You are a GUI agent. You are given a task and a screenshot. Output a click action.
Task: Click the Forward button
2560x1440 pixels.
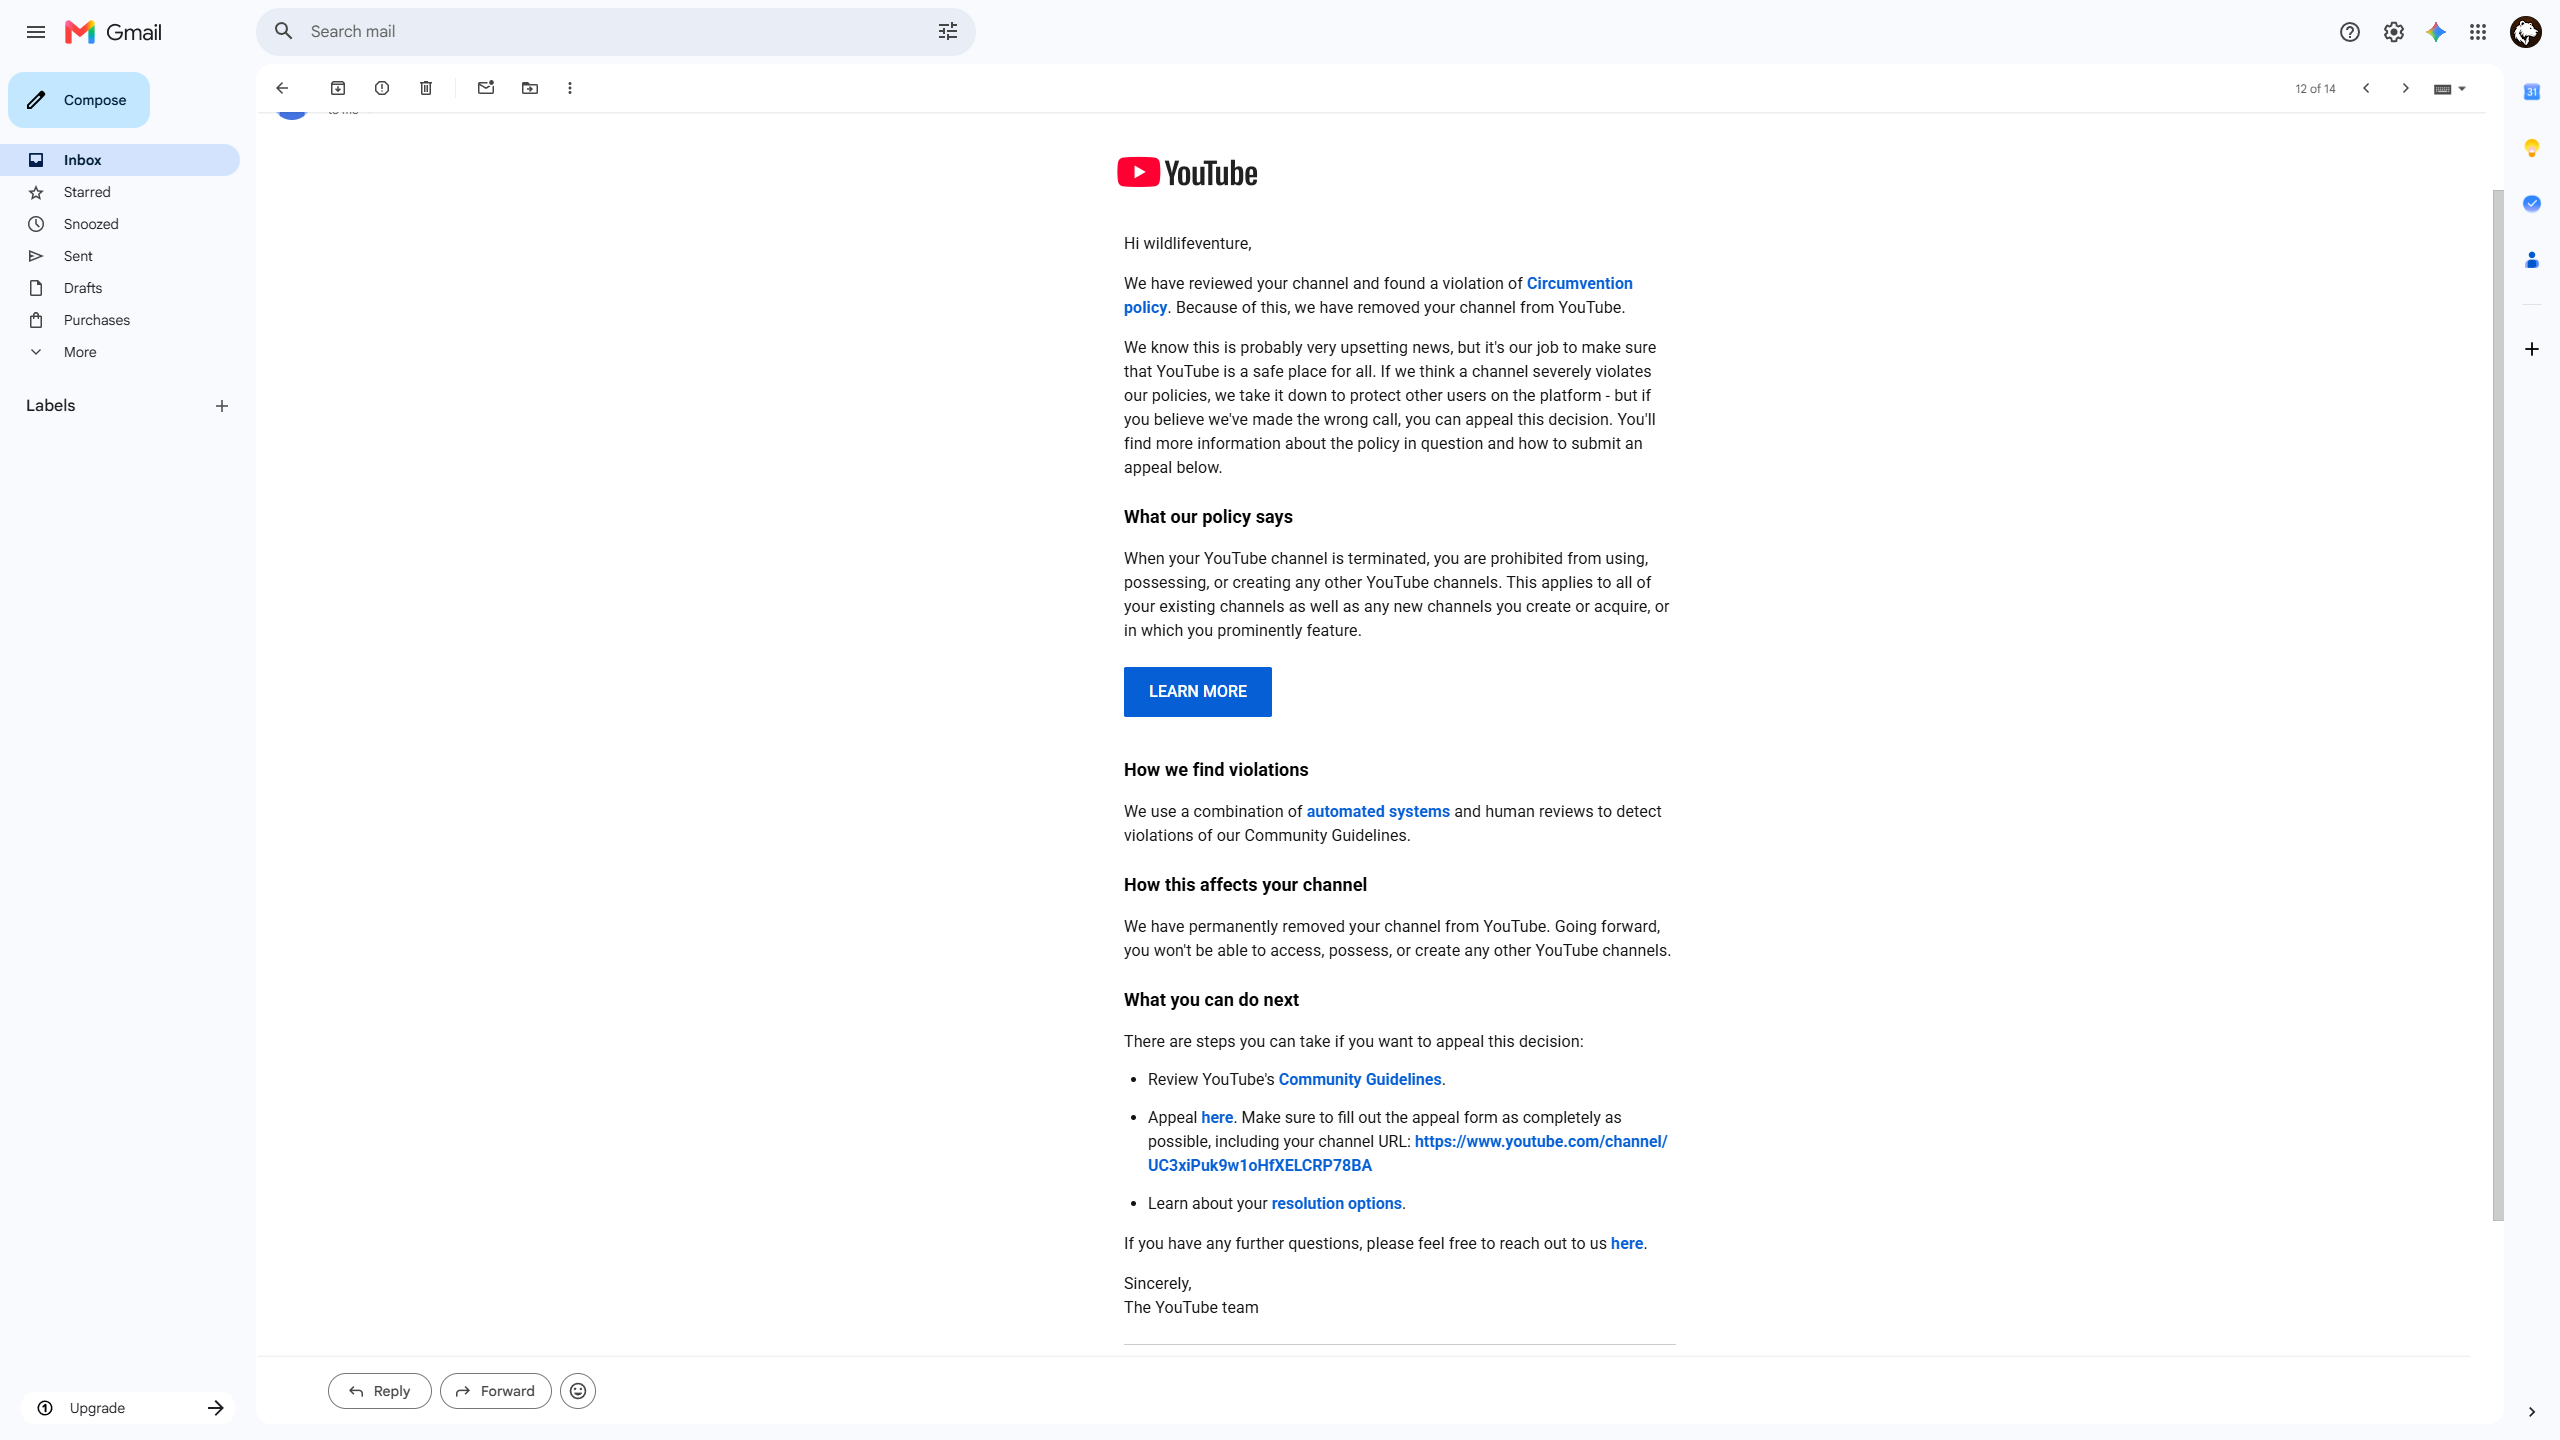tap(496, 1391)
